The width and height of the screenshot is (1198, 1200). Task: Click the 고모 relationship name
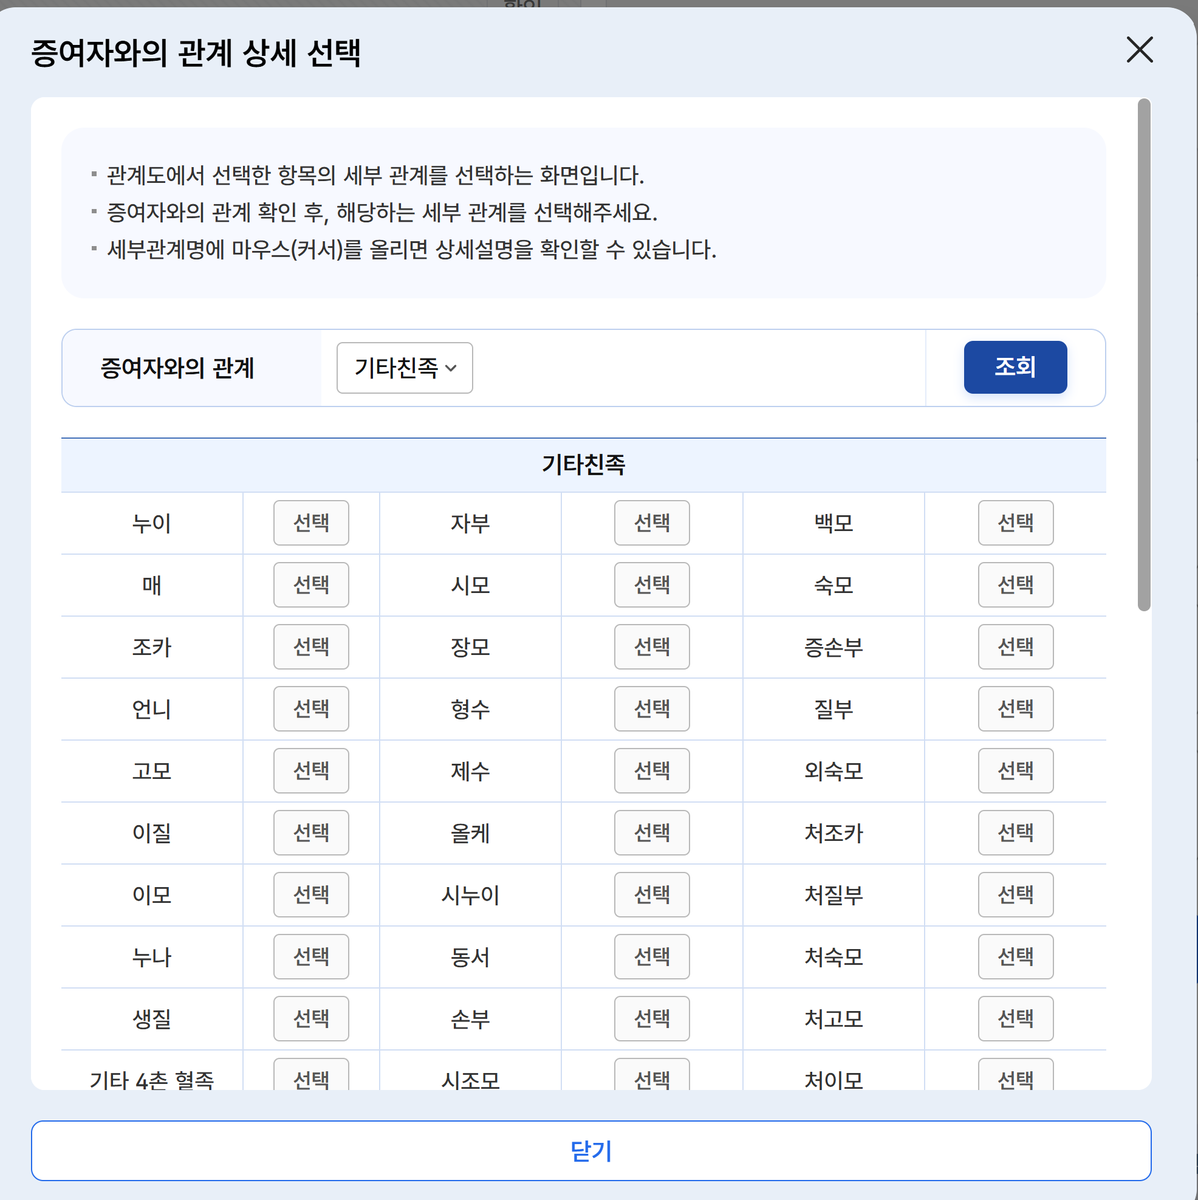point(152,771)
